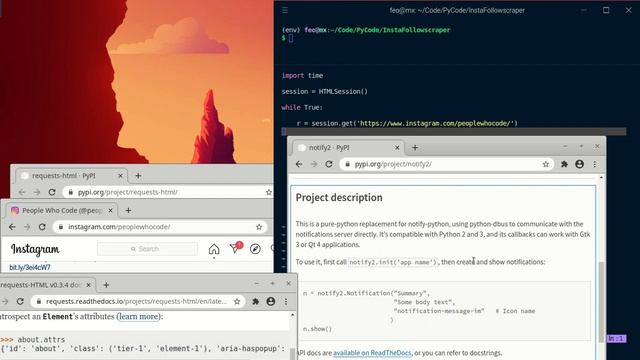Open profile avatar in notify2 browser window
This screenshot has width=640, height=360.
(x=580, y=164)
